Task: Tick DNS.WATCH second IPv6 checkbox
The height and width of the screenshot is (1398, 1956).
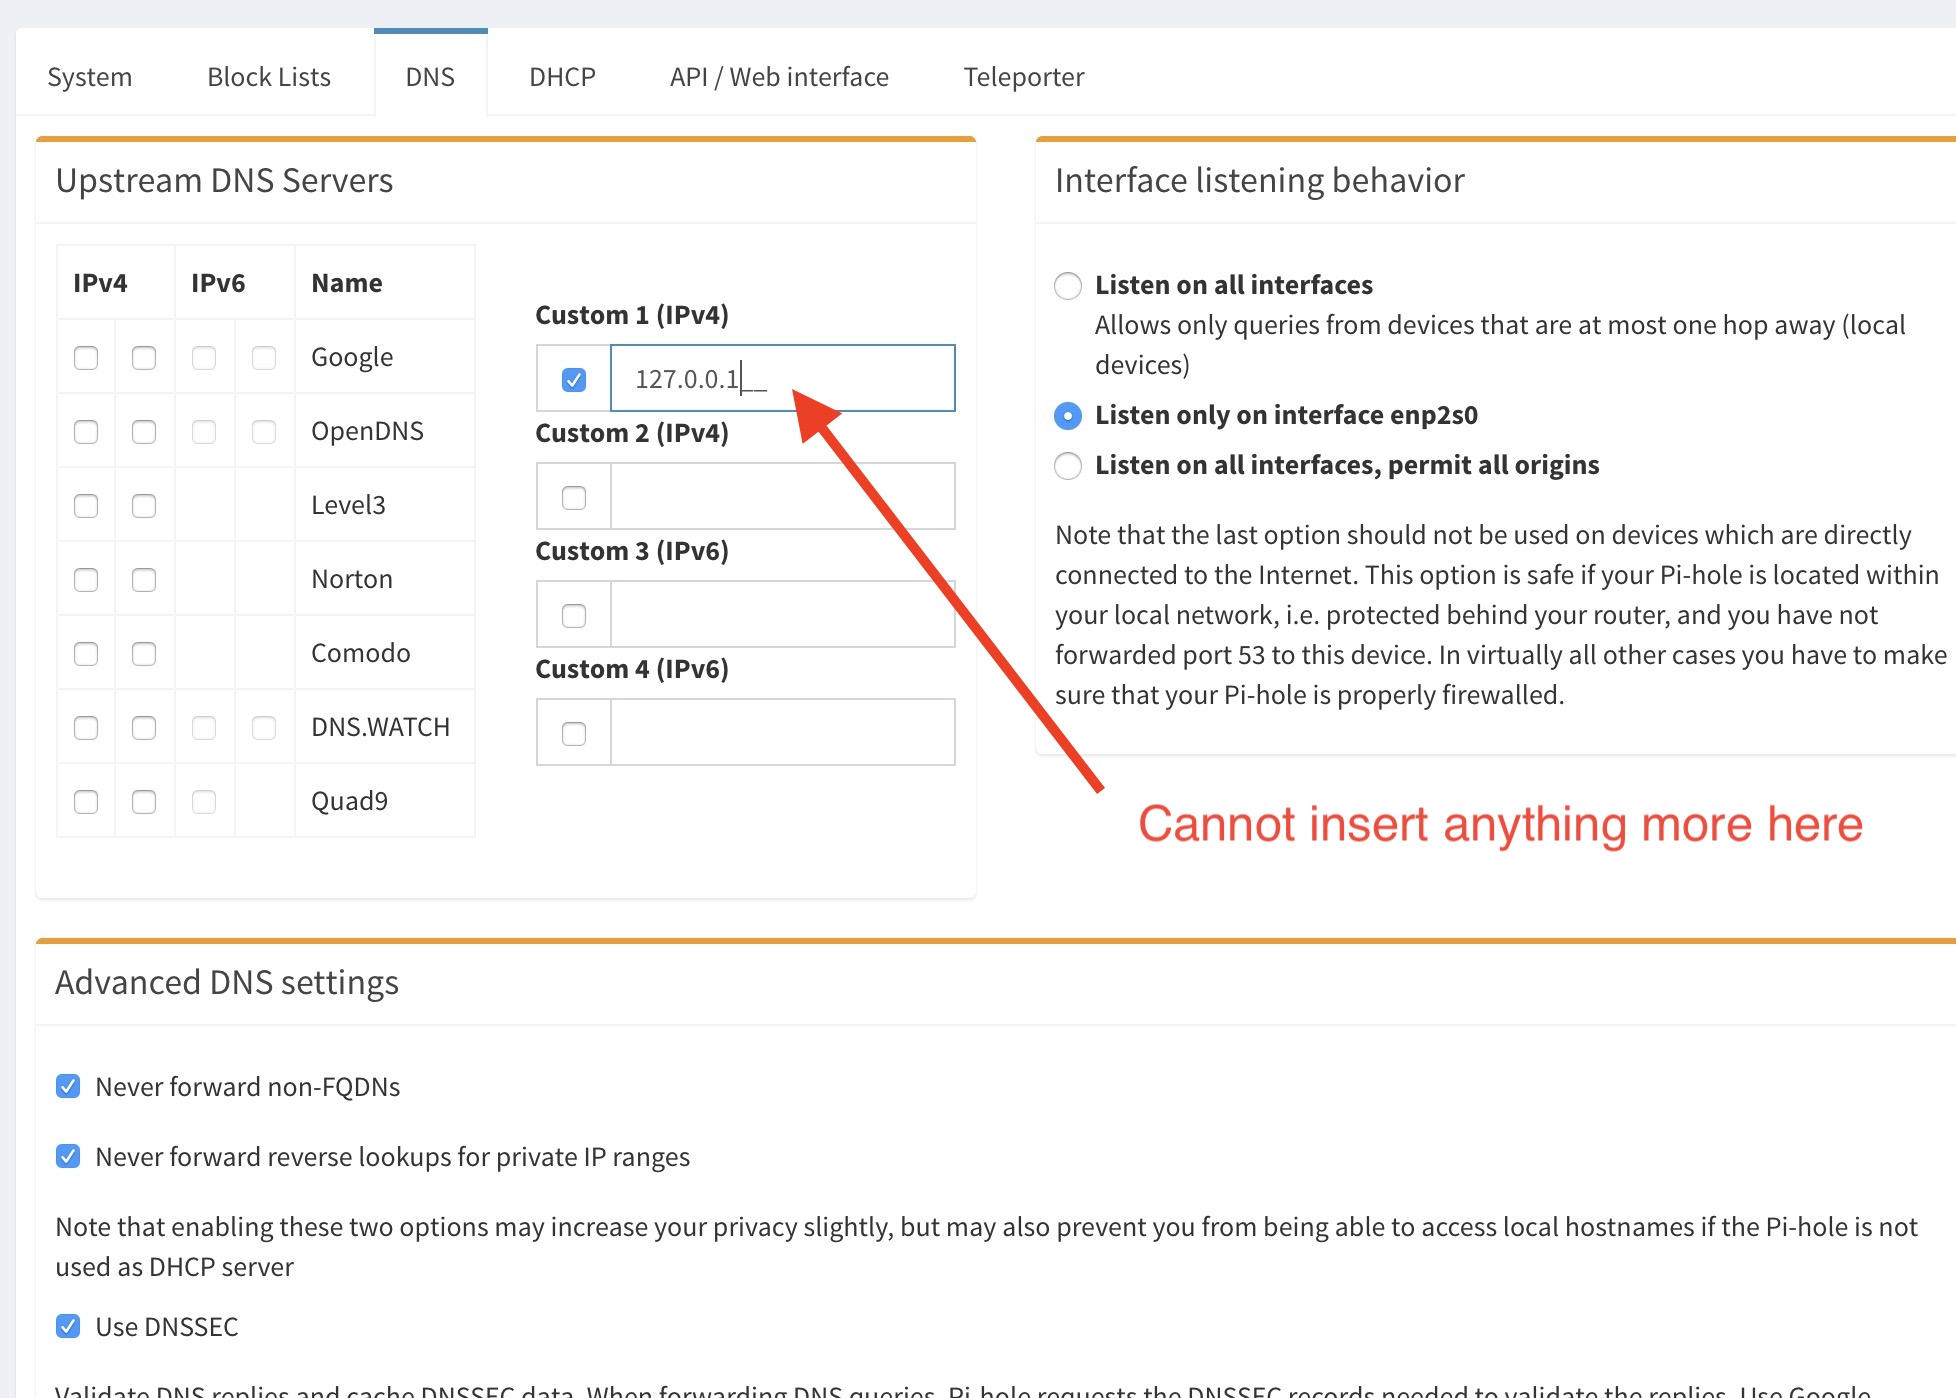Action: 264,727
